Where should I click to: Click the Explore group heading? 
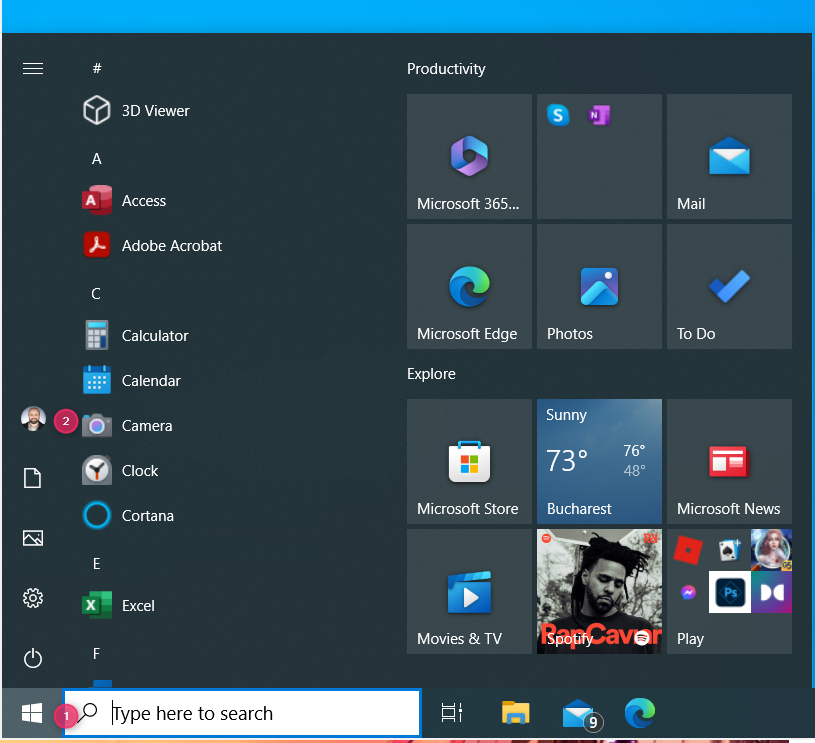pos(431,374)
